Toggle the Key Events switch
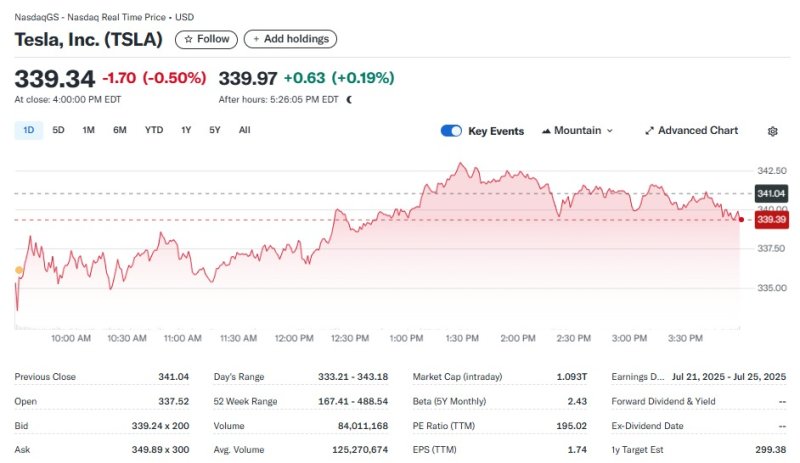 (451, 131)
